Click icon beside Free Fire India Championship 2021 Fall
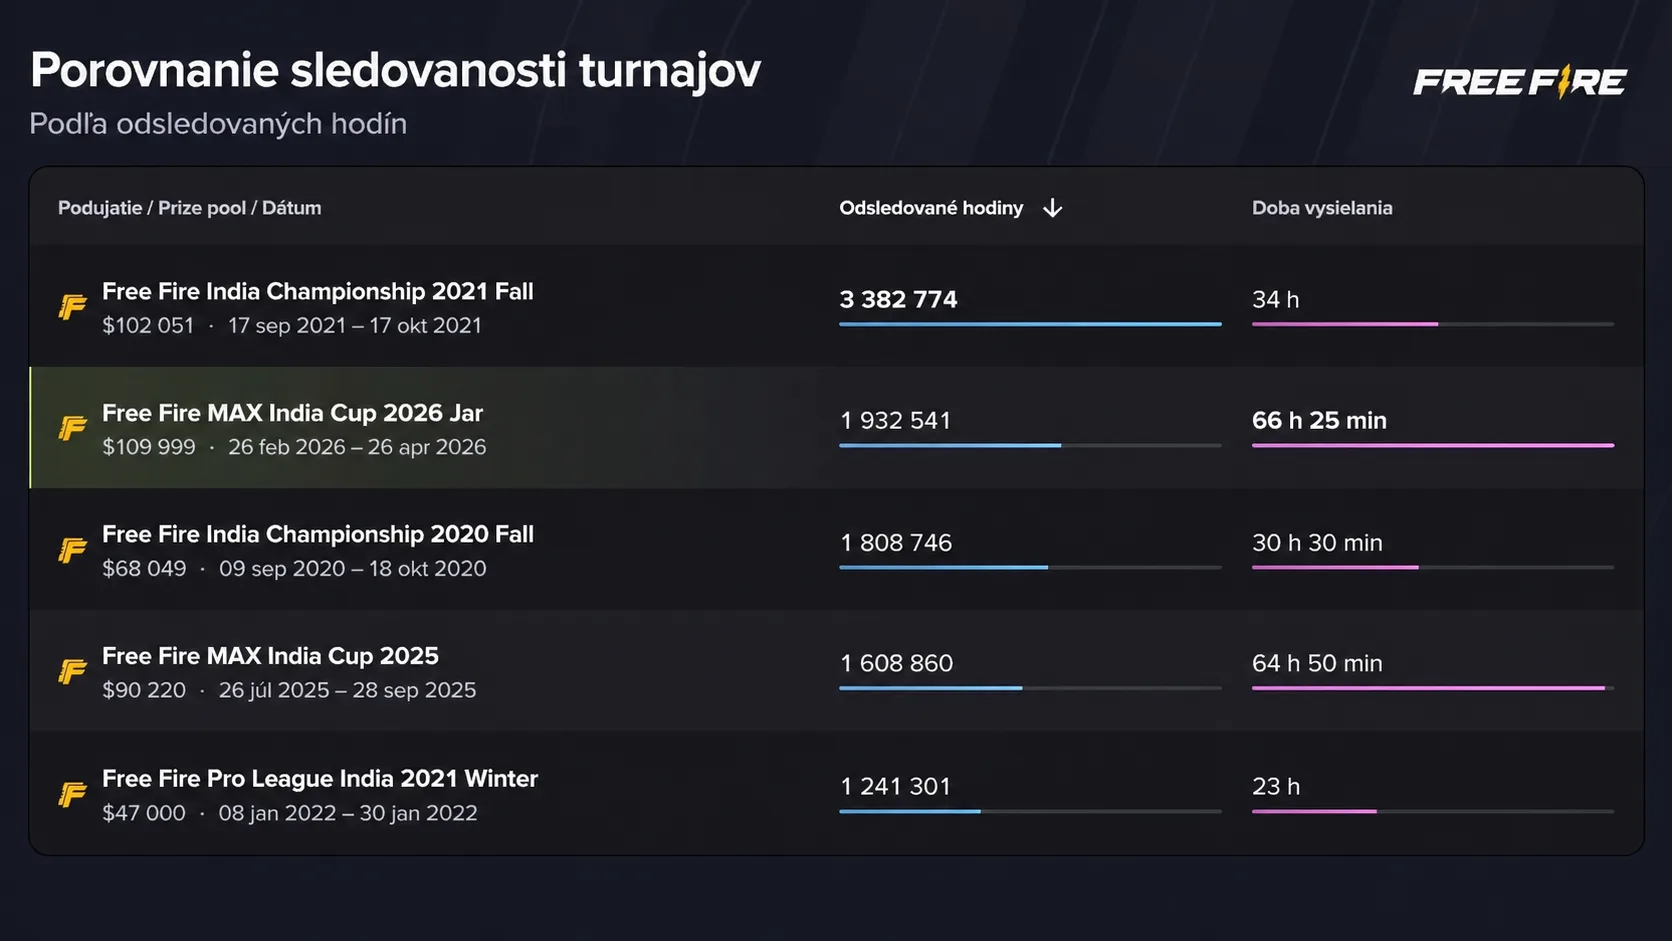The height and width of the screenshot is (941, 1672). (73, 307)
